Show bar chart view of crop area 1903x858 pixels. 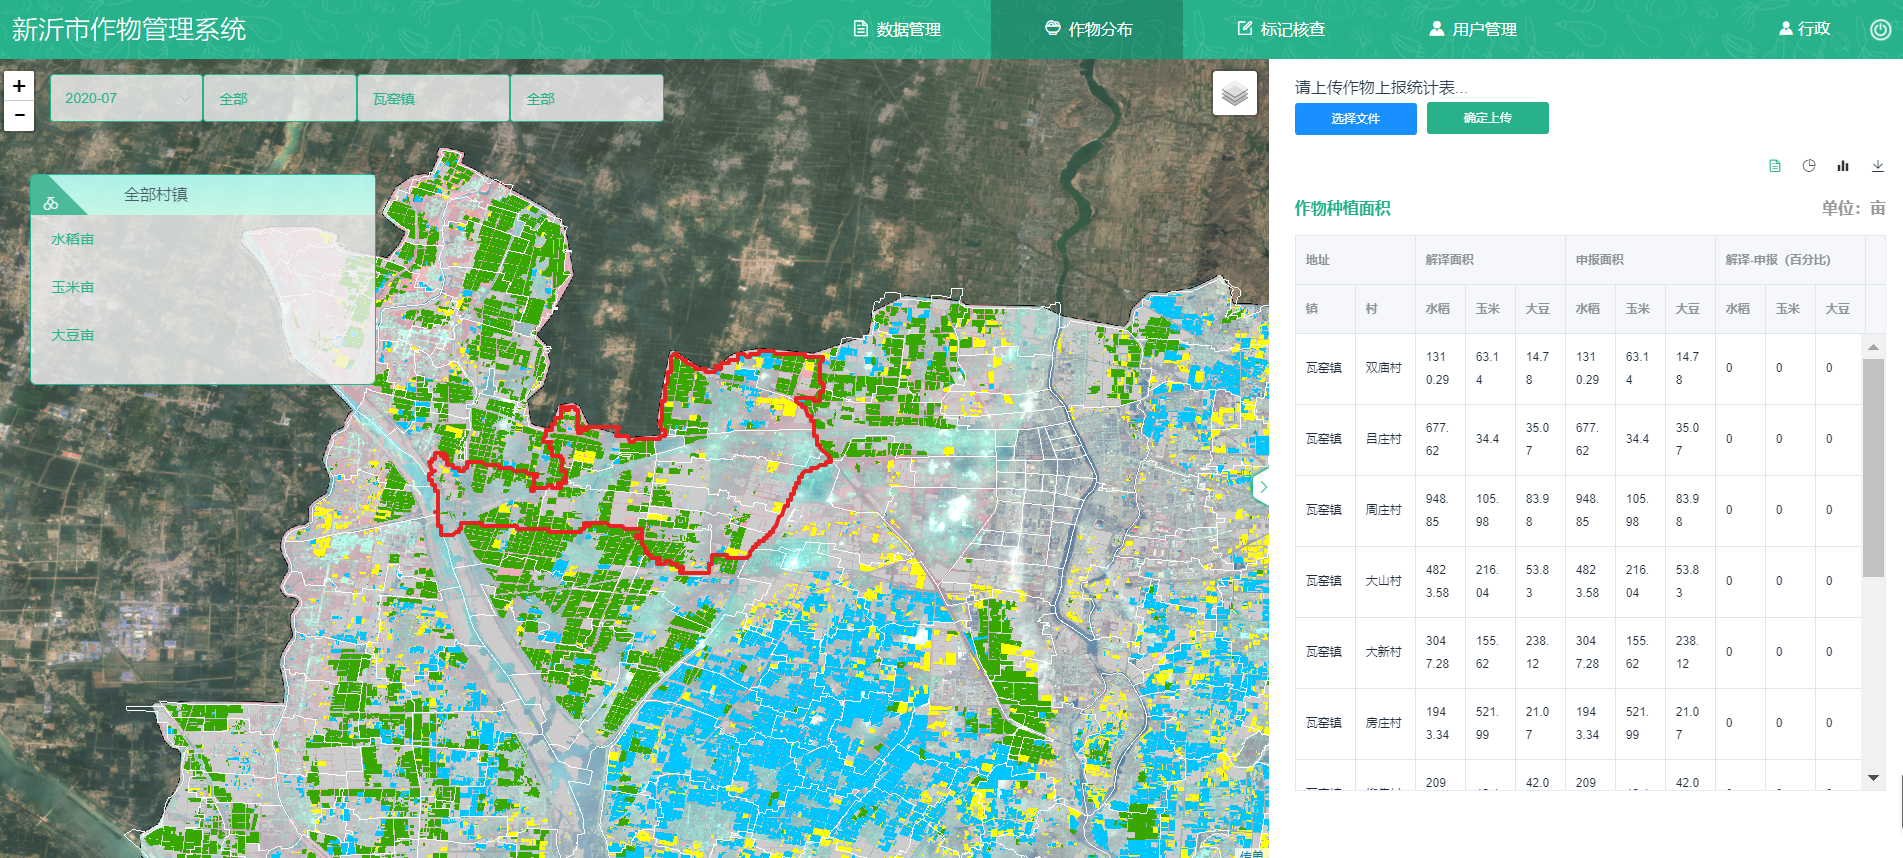click(x=1843, y=166)
